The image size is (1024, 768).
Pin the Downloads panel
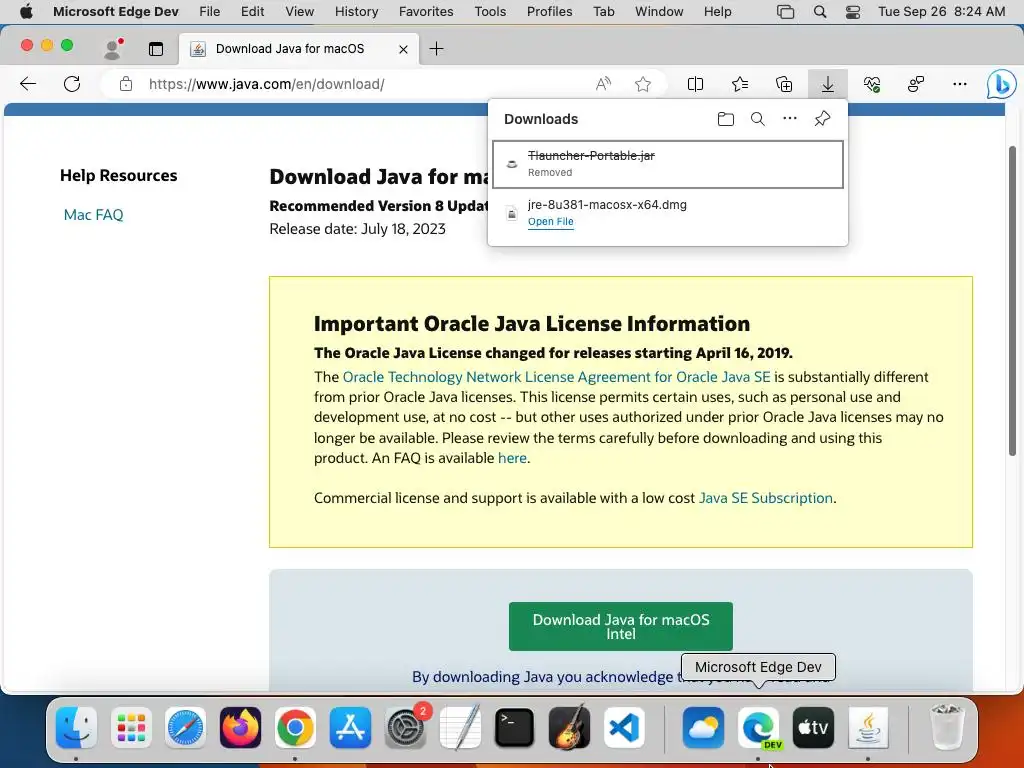tap(822, 119)
